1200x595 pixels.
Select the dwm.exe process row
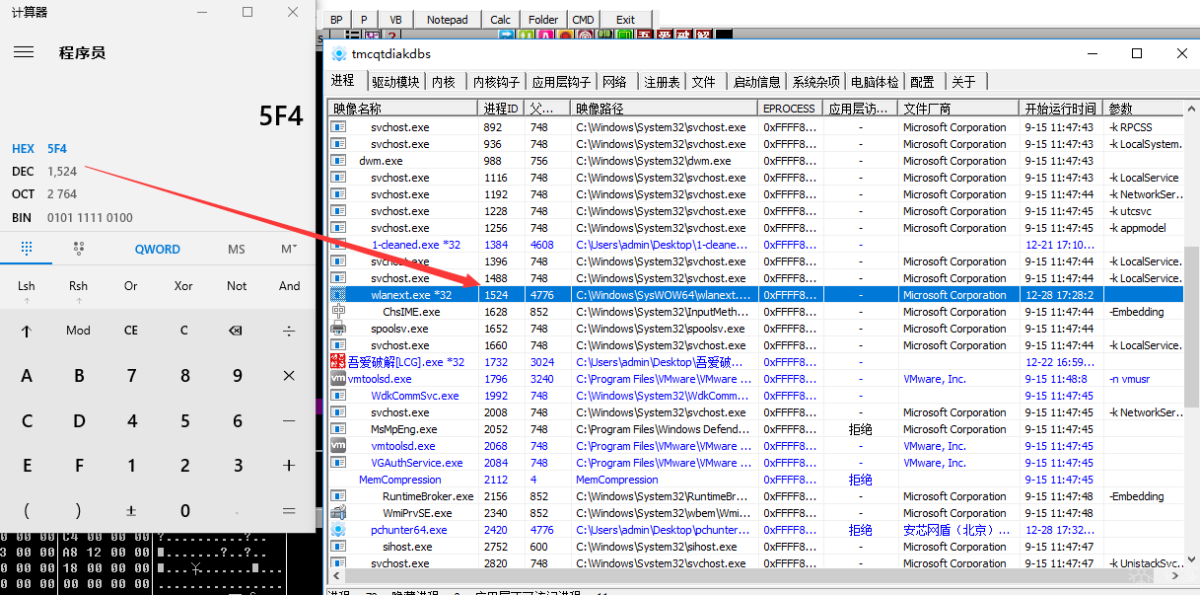point(756,161)
